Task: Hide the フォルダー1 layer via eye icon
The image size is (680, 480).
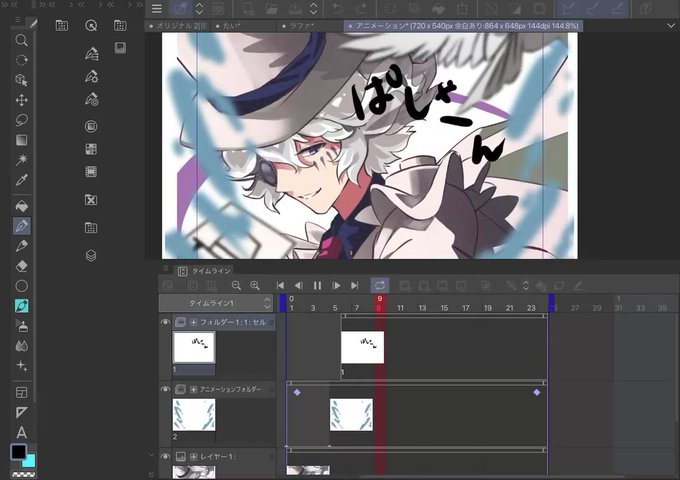Action: point(165,322)
